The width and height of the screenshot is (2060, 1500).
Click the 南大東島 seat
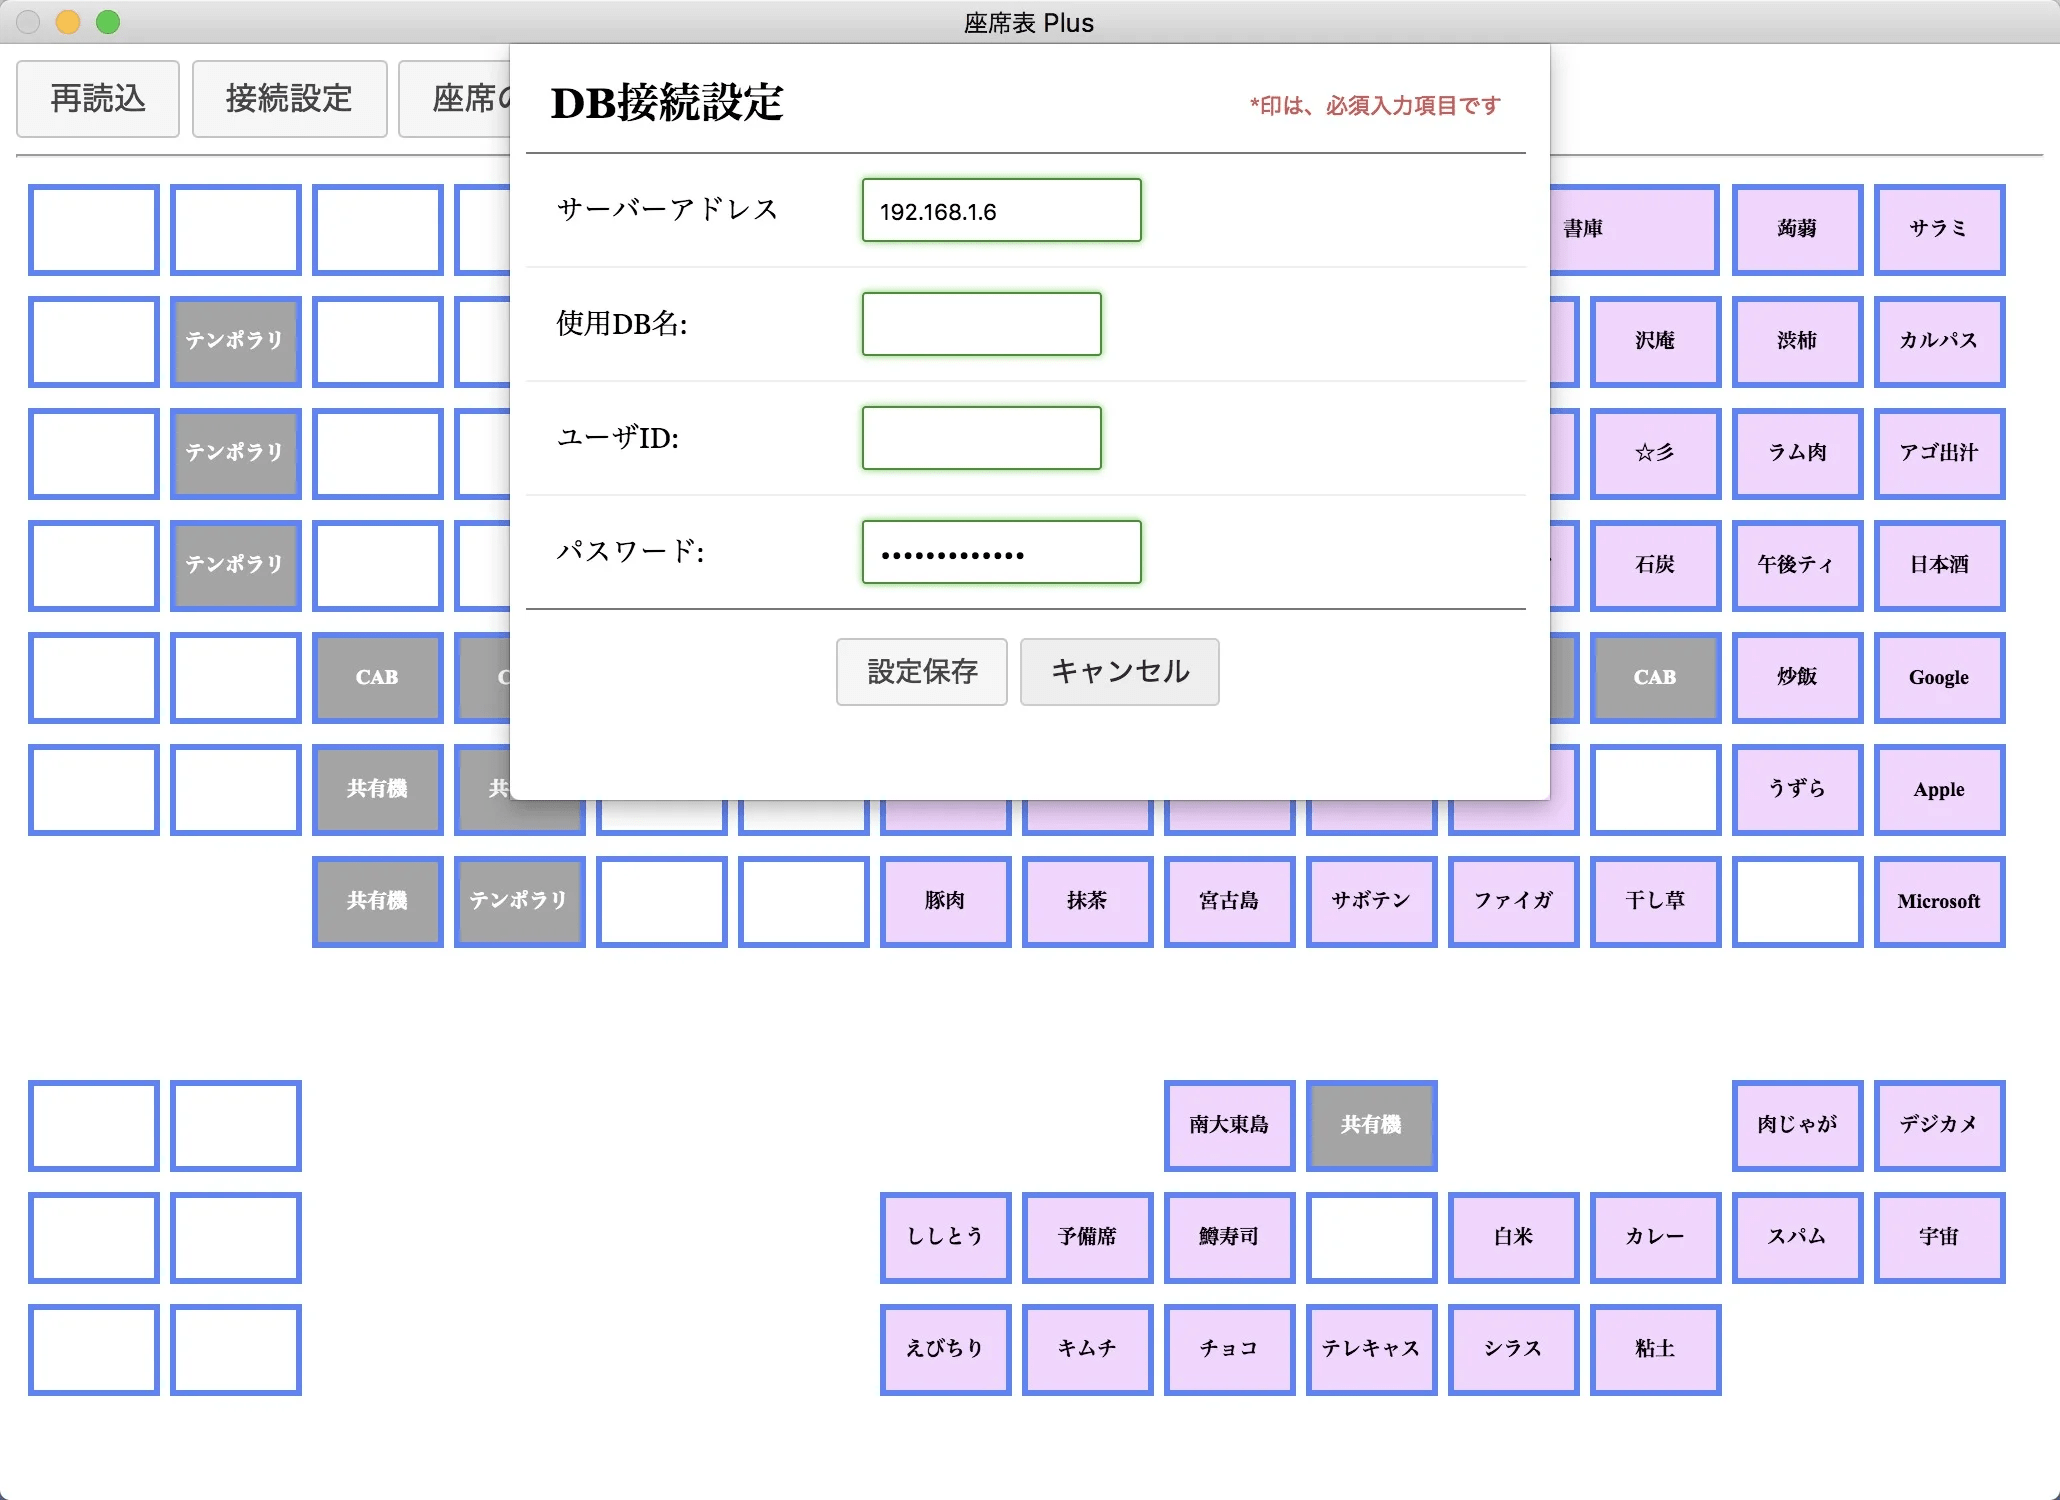[x=1229, y=1125]
